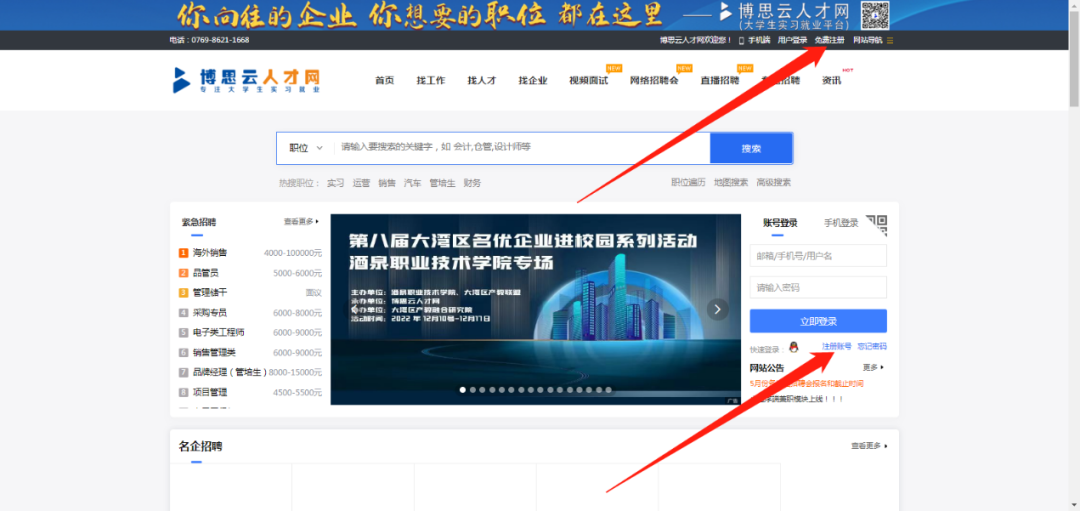Open the orange 5月份 announcement item
Viewport: 1080px width, 511px height.
tap(807, 384)
